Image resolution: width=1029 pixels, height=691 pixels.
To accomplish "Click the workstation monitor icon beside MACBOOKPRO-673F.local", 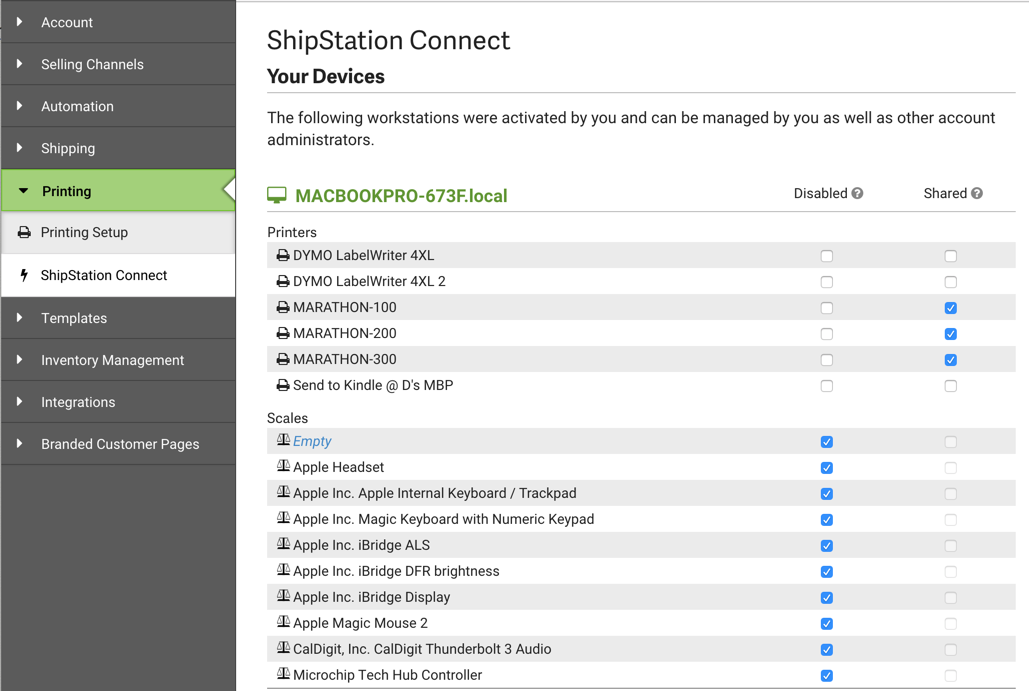I will tap(276, 194).
